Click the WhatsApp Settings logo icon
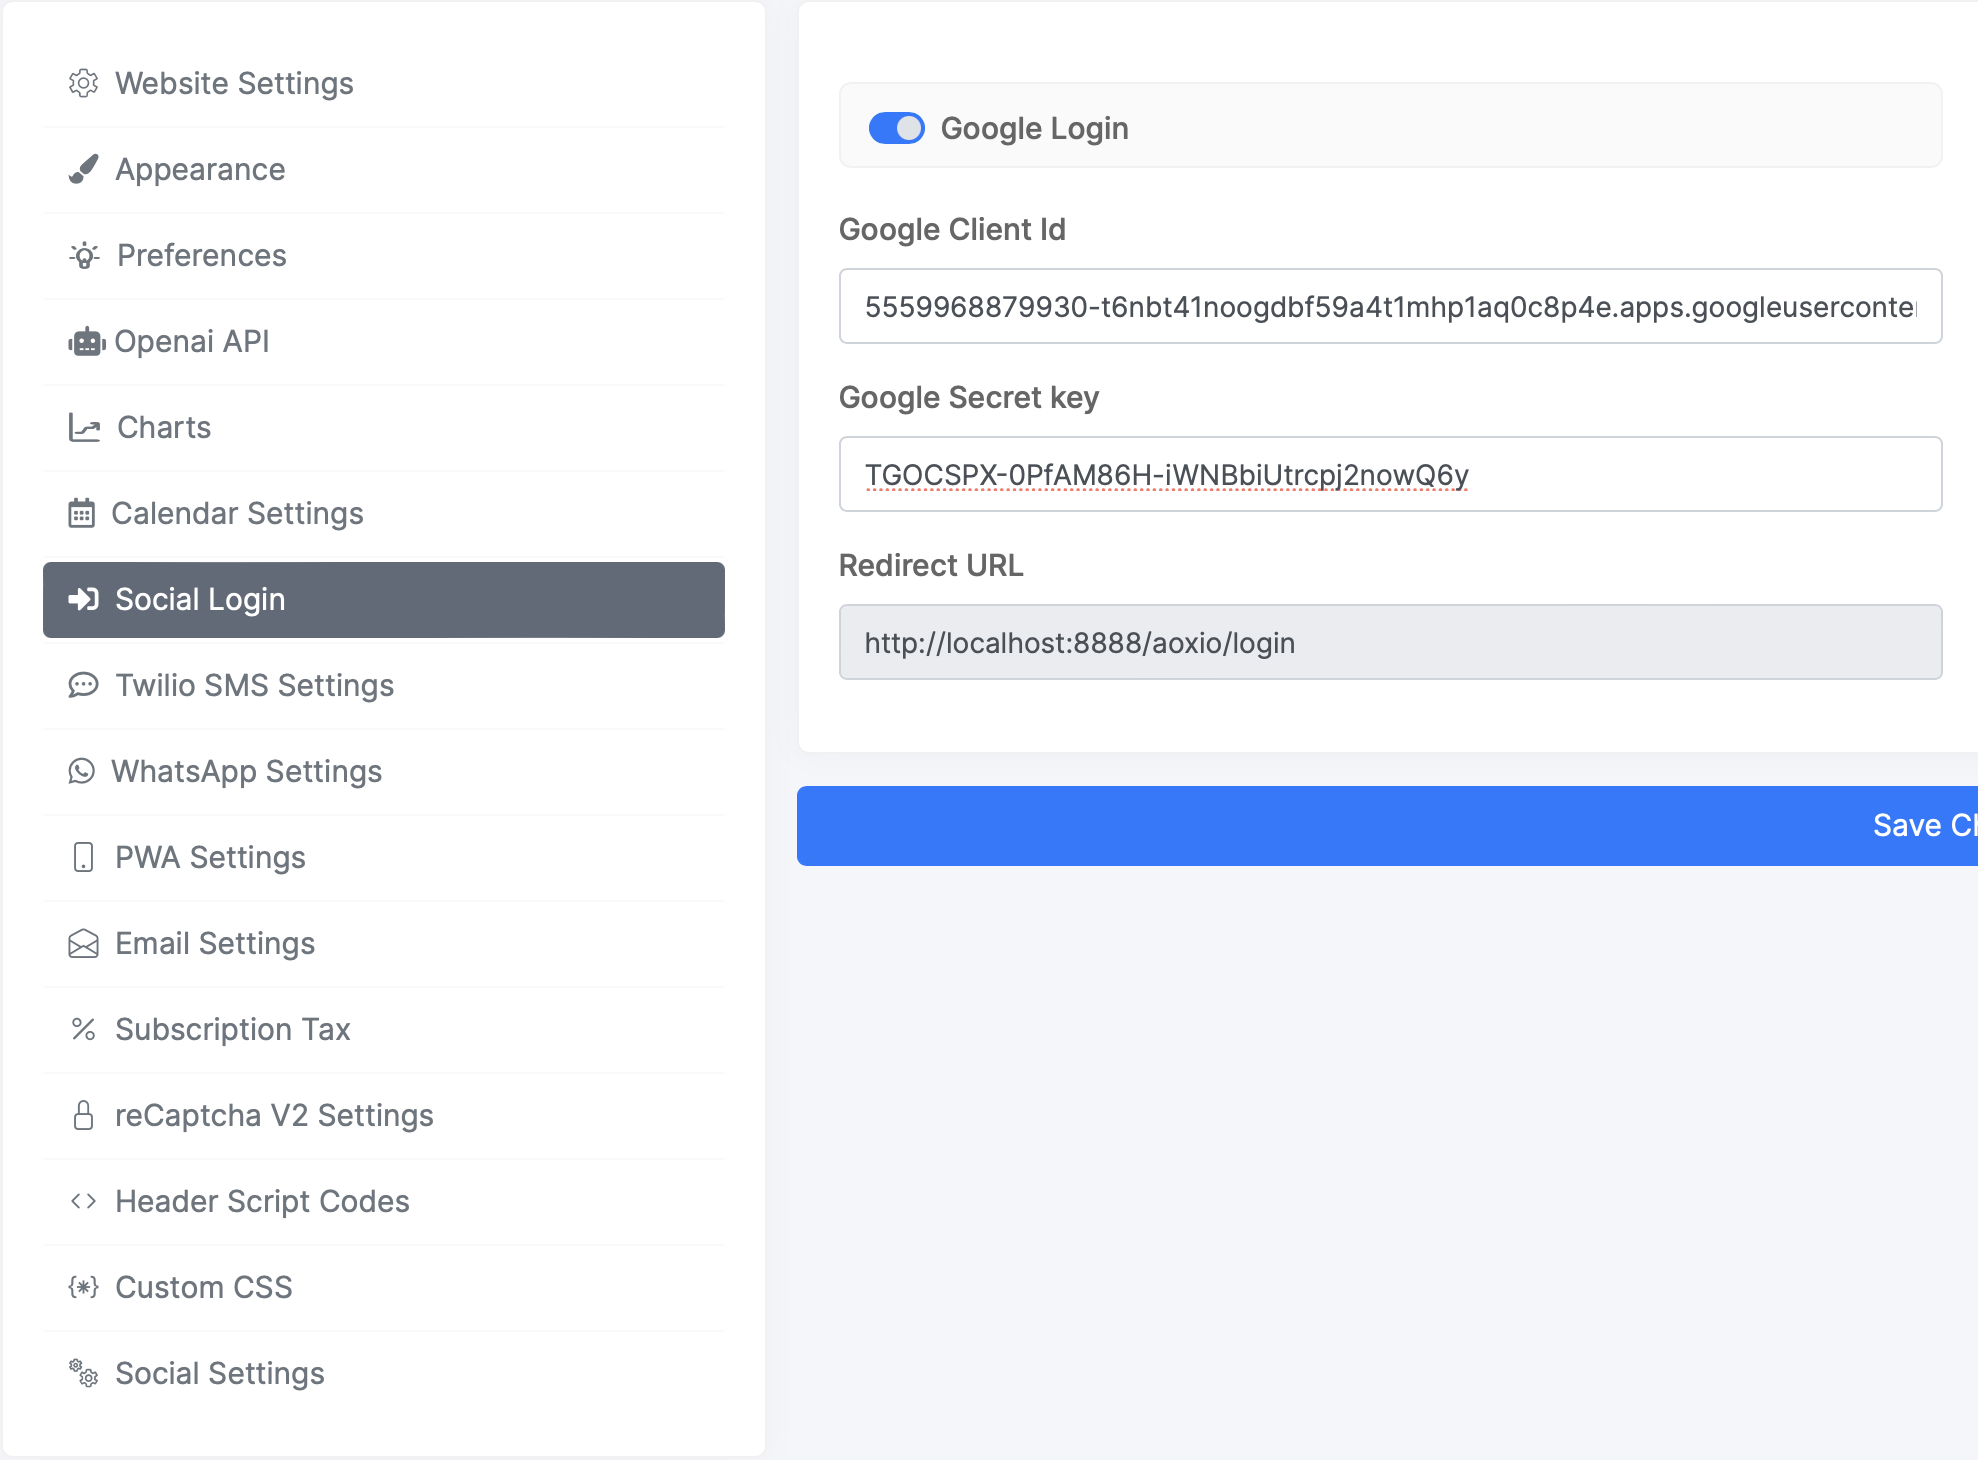Viewport: 1978px width, 1460px height. point(81,771)
